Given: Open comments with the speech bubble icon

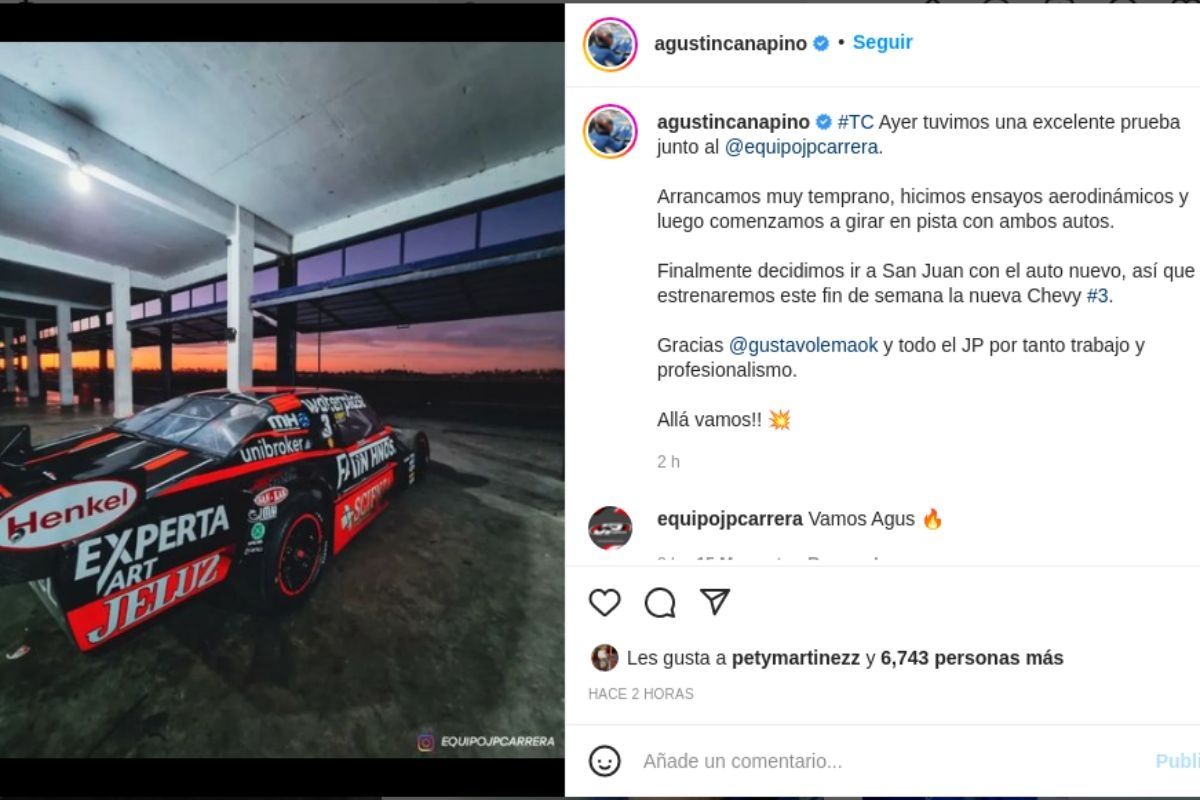Looking at the screenshot, I should pyautogui.click(x=660, y=602).
